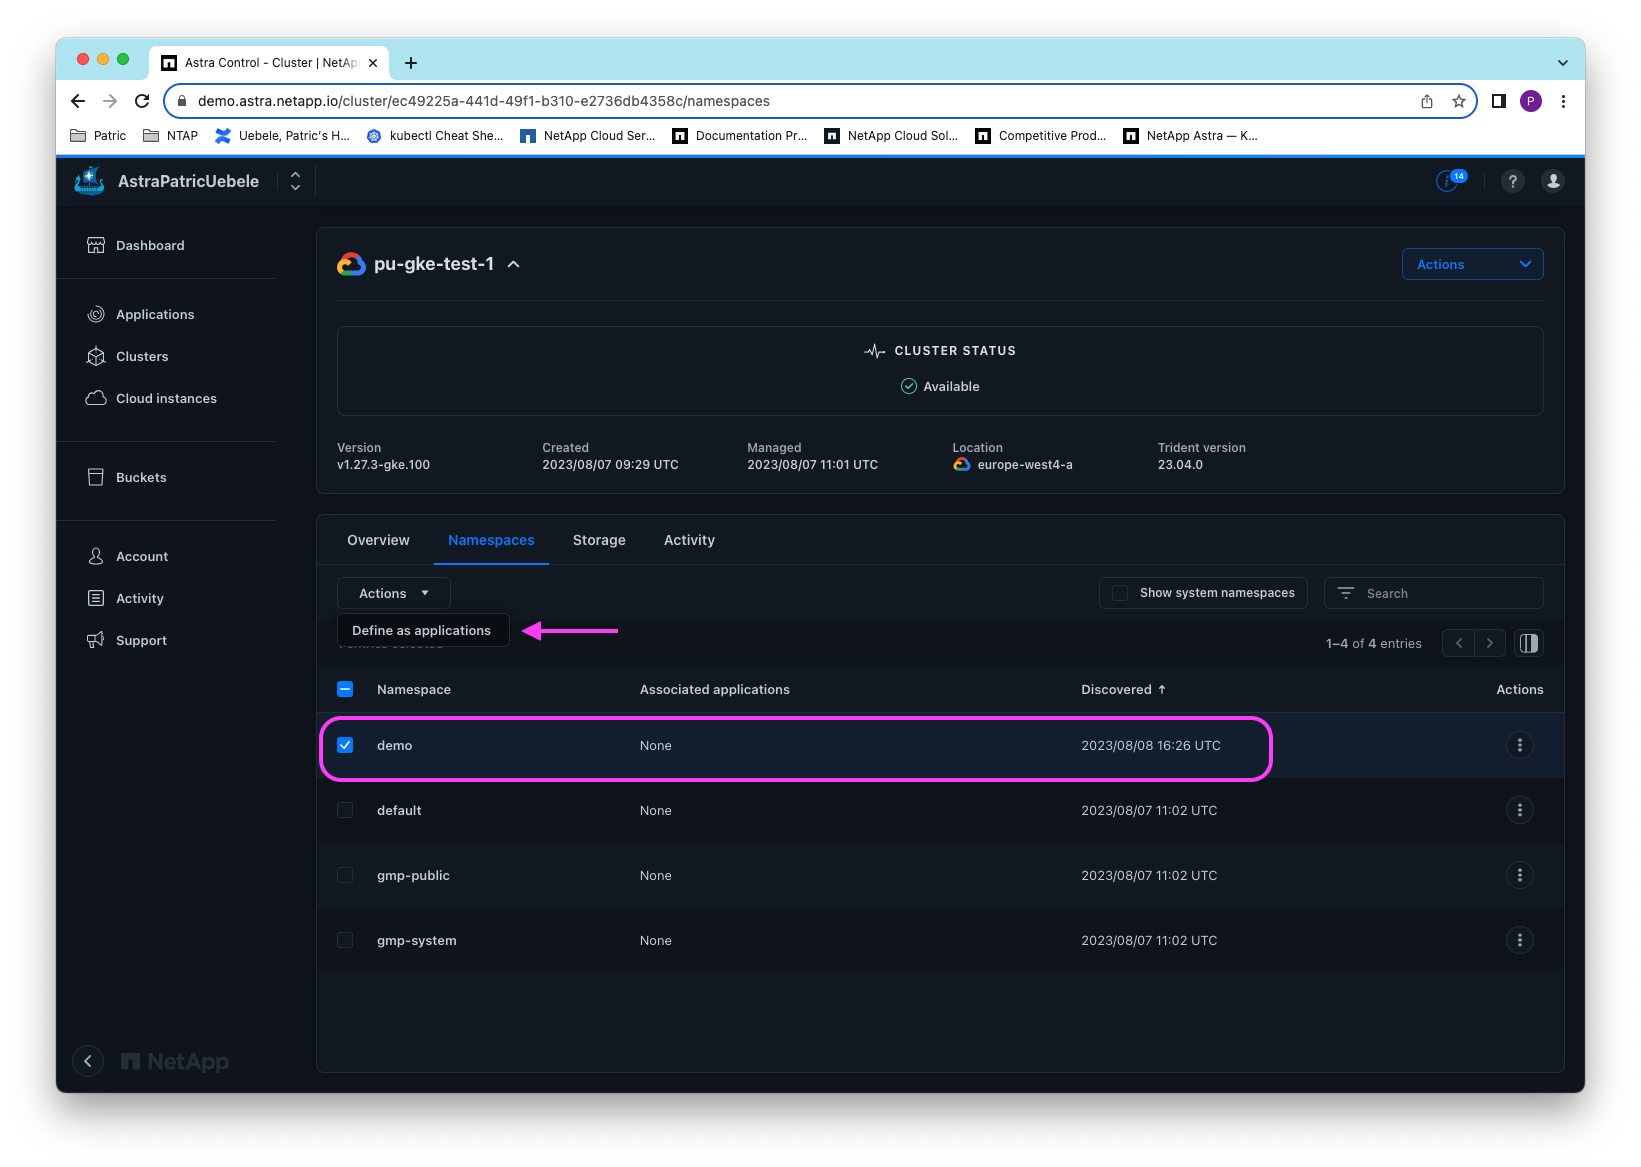The height and width of the screenshot is (1167, 1641).
Task: Collapse the sidebar with the back arrow
Action: click(88, 1061)
